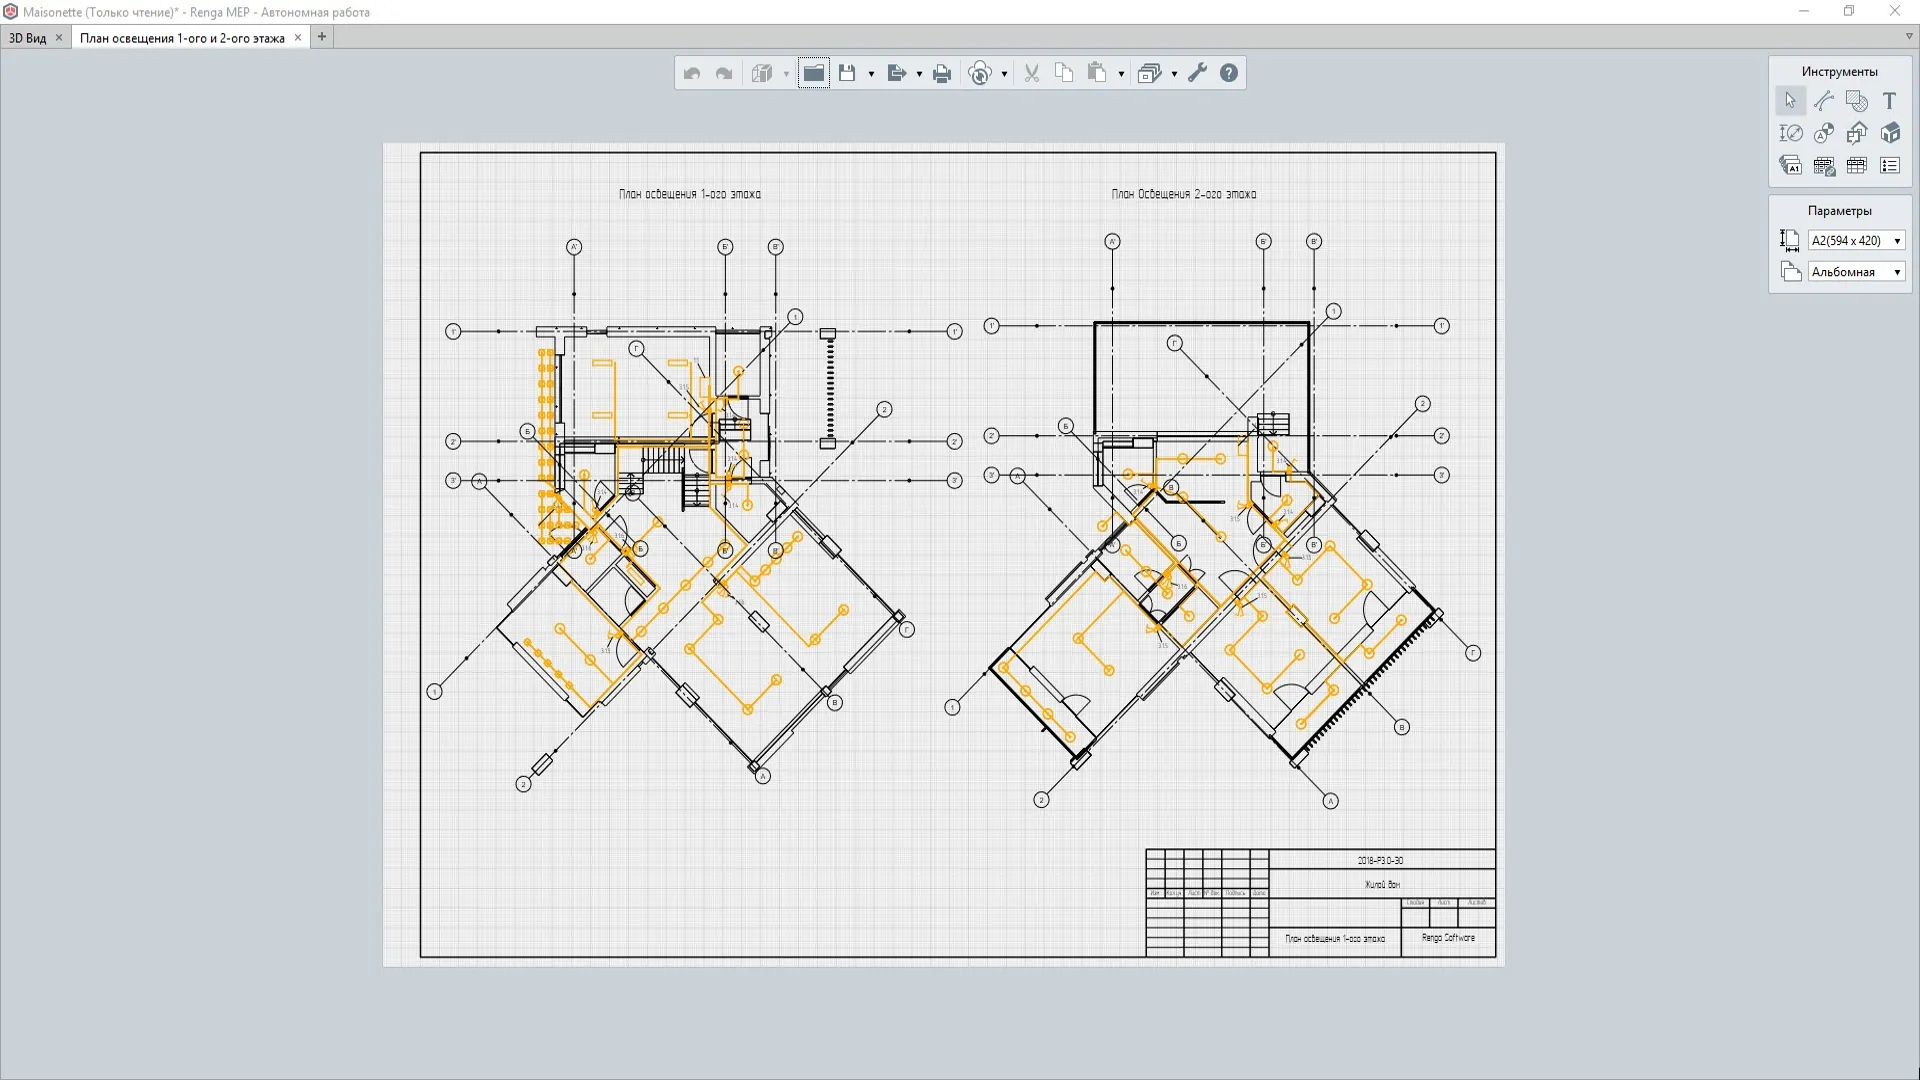Viewport: 1920px width, 1080px height.
Task: Print the lighting plan drawing
Action: [941, 73]
